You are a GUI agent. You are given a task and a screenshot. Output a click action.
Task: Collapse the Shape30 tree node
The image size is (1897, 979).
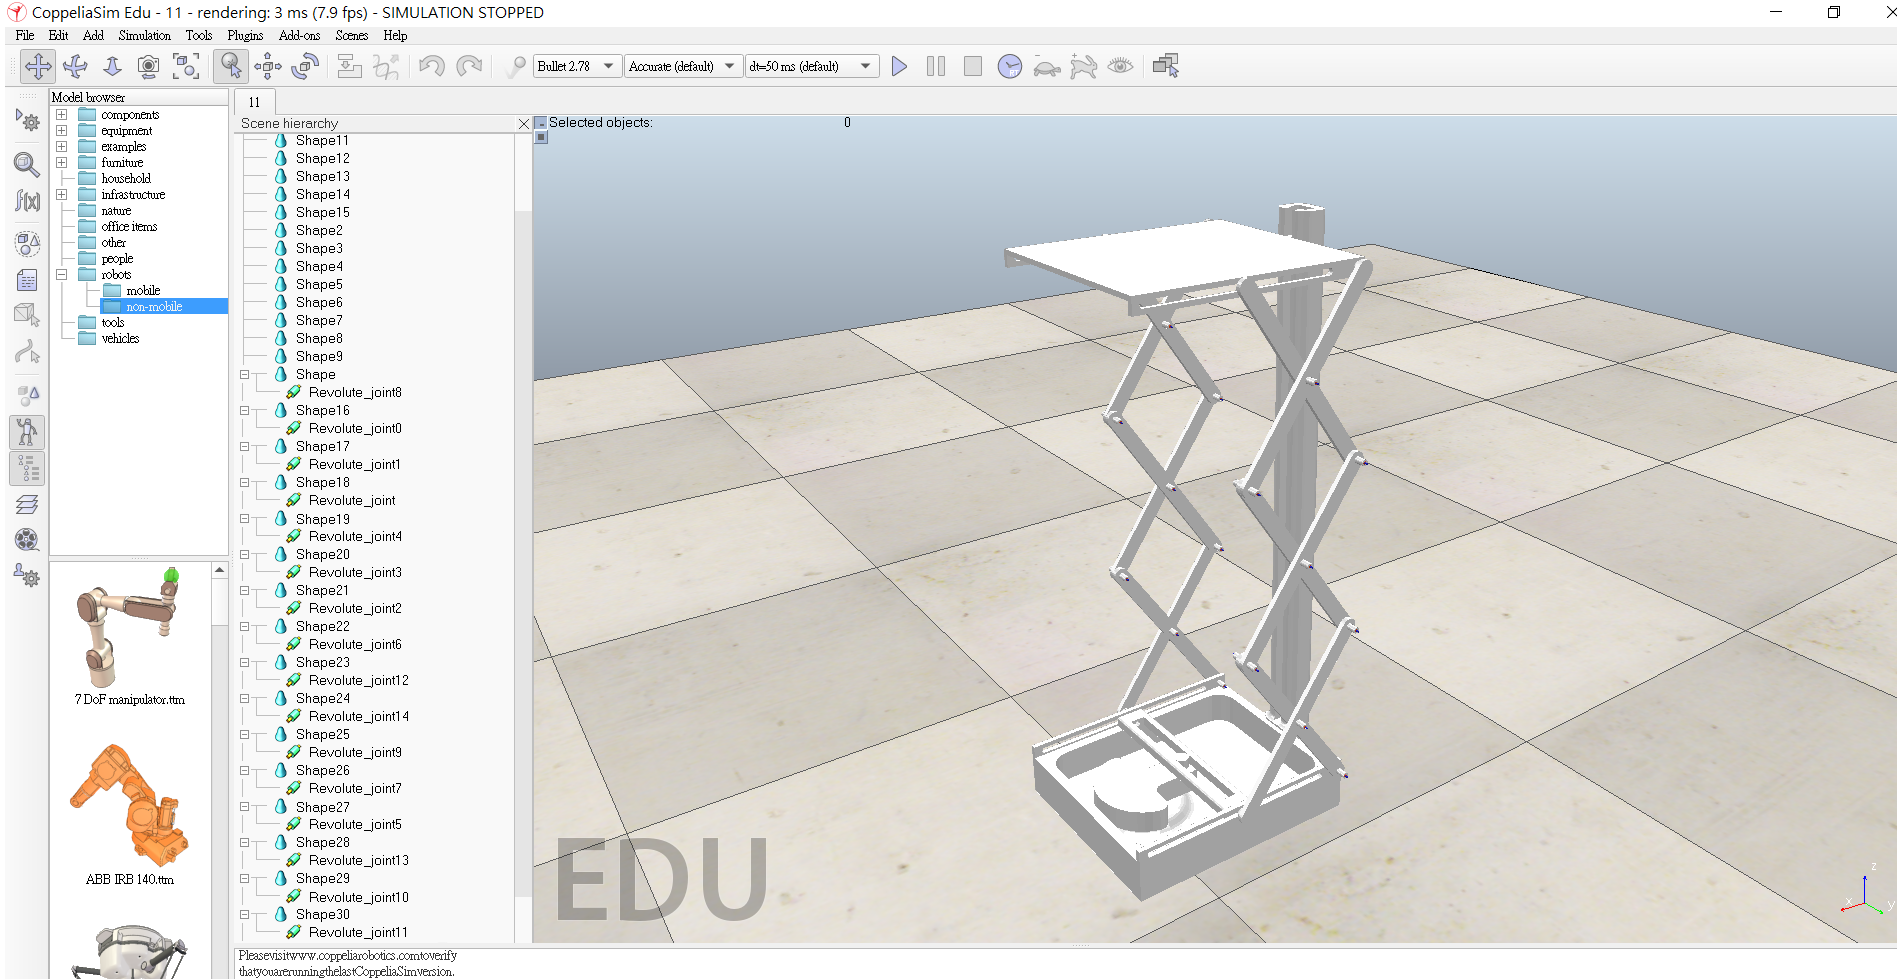click(244, 915)
